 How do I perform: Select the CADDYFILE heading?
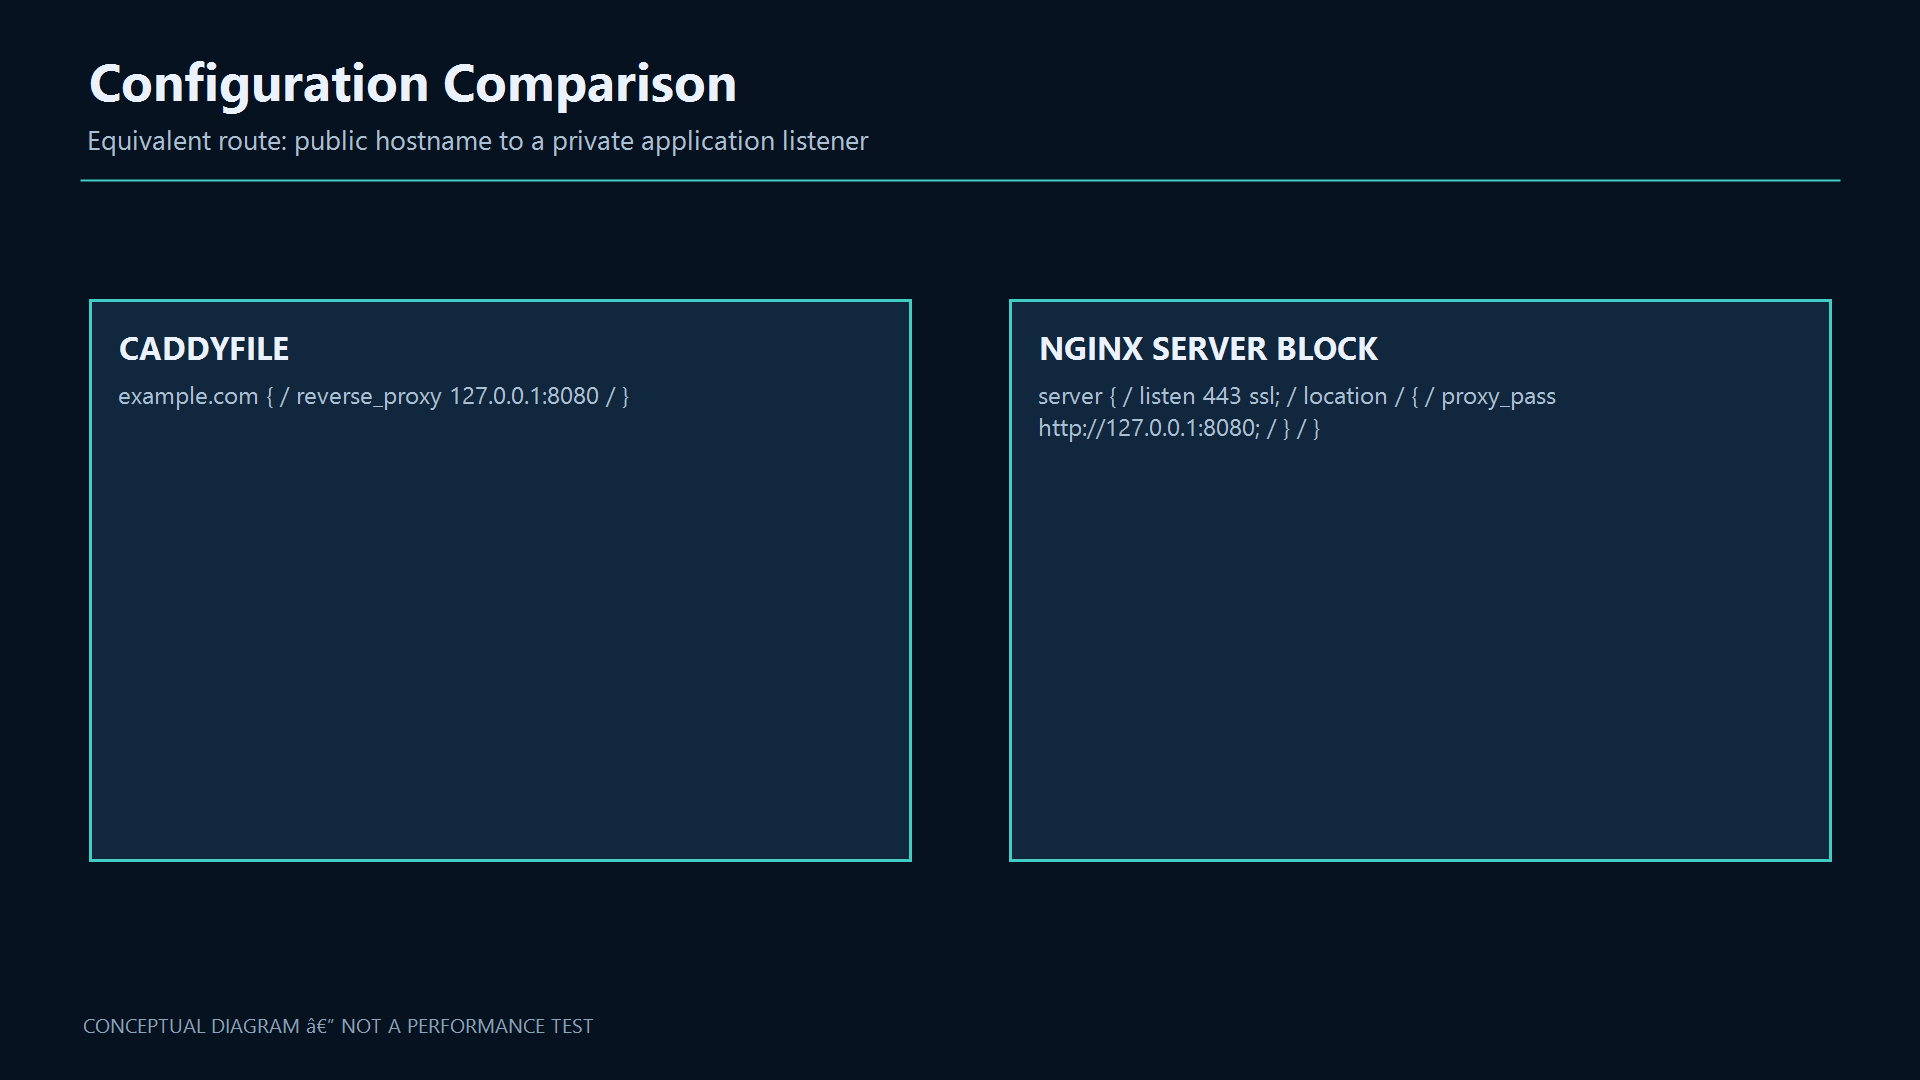pos(204,349)
